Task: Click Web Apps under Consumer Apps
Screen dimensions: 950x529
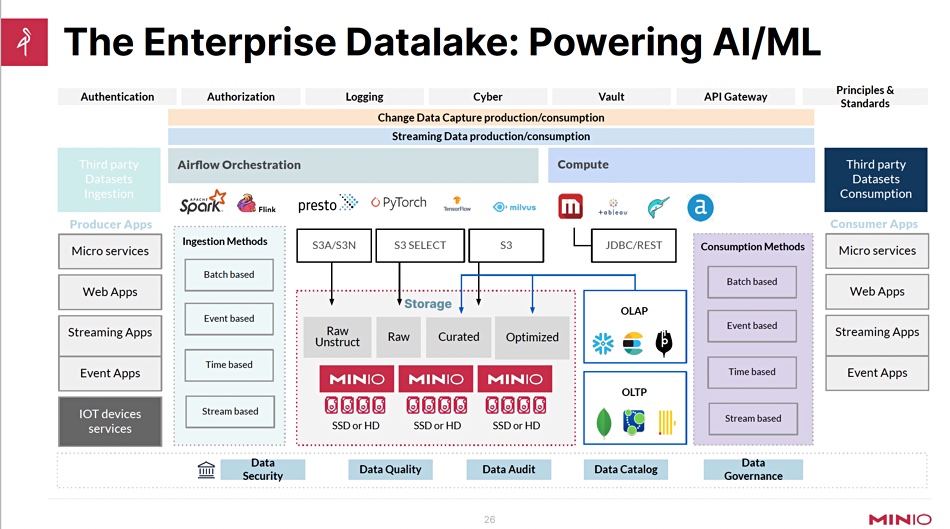Action: [877, 291]
